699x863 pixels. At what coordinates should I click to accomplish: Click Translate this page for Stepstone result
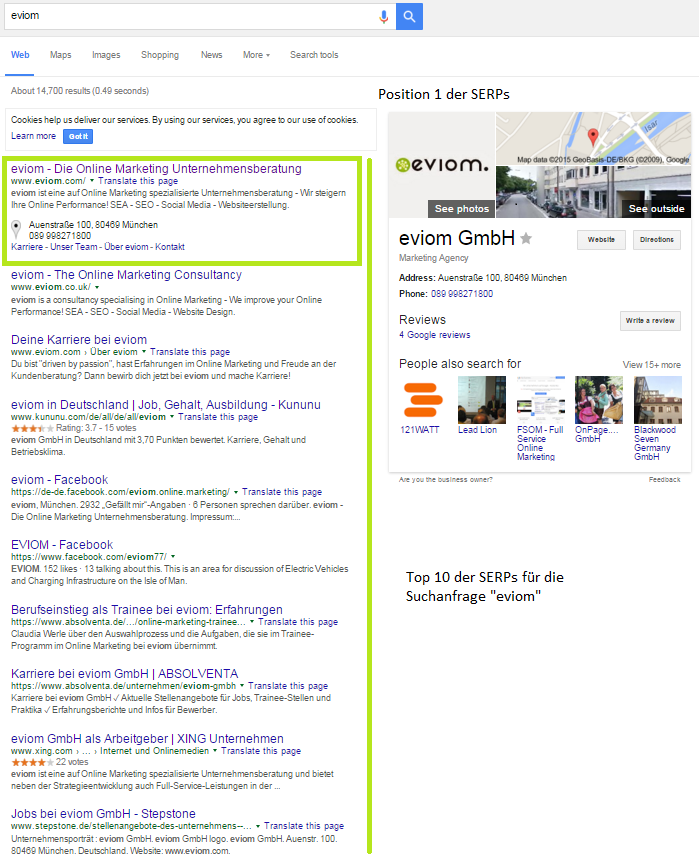[304, 826]
